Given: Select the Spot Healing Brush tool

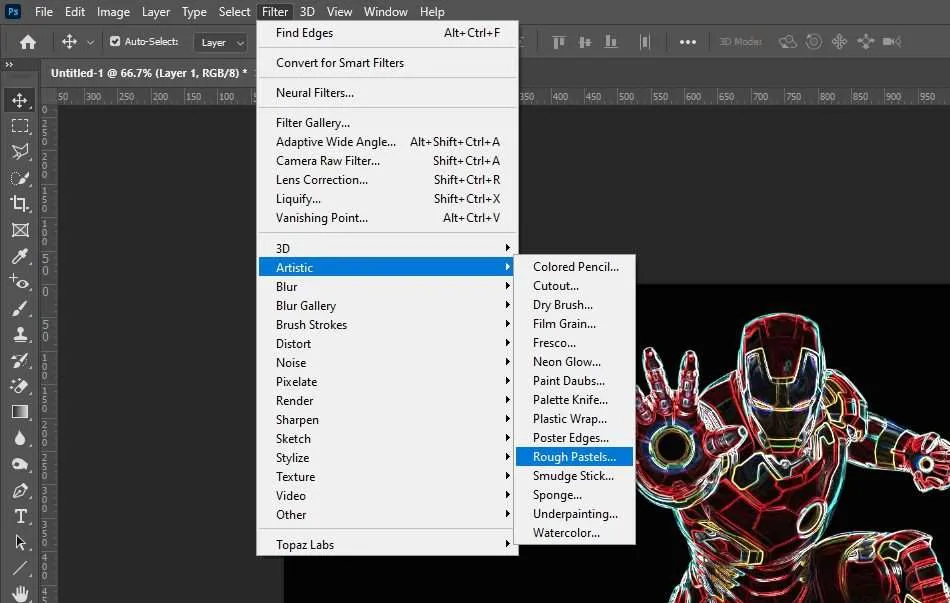Looking at the screenshot, I should pyautogui.click(x=20, y=282).
